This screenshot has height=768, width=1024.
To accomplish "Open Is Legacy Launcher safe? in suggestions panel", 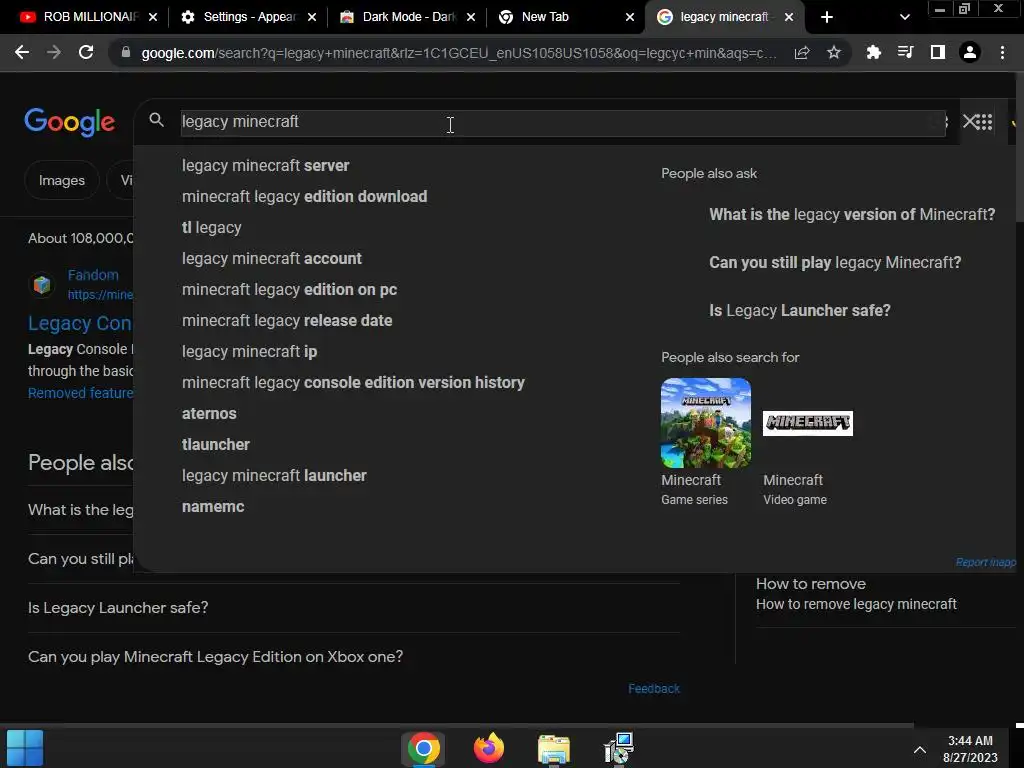I will [799, 311].
